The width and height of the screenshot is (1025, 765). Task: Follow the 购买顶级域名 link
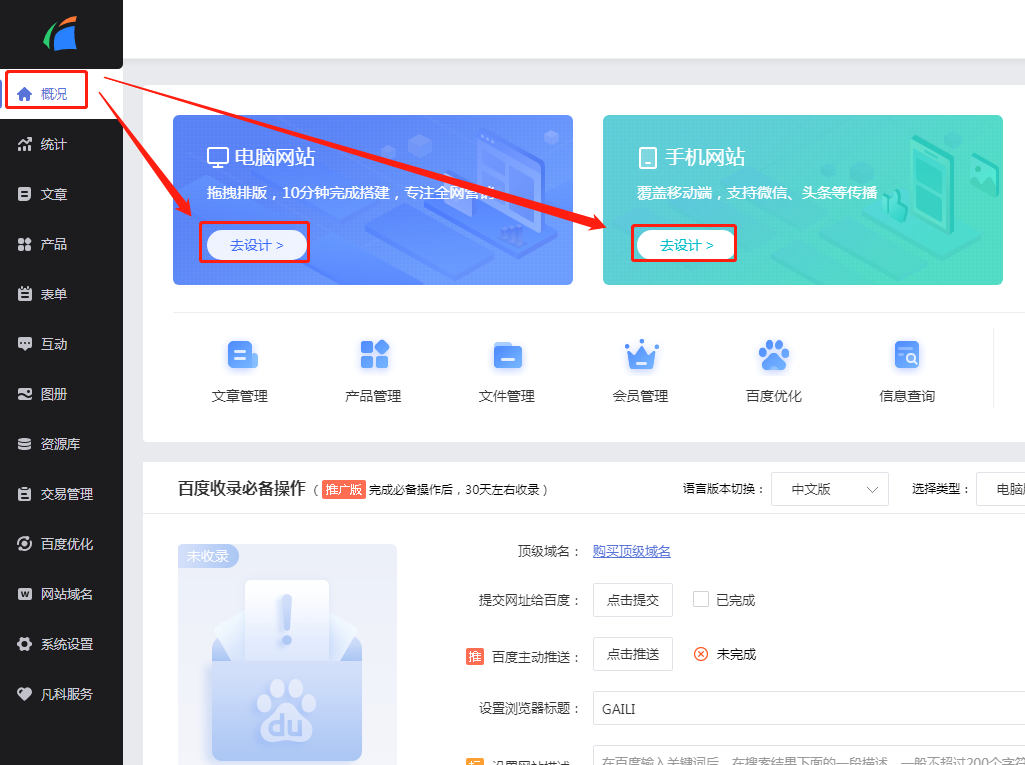click(631, 551)
